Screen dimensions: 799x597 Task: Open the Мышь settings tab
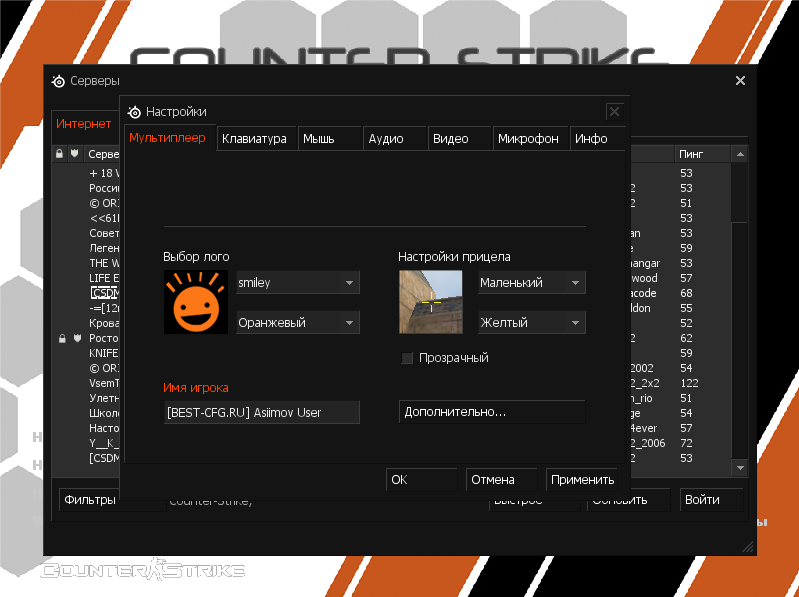tap(330, 139)
